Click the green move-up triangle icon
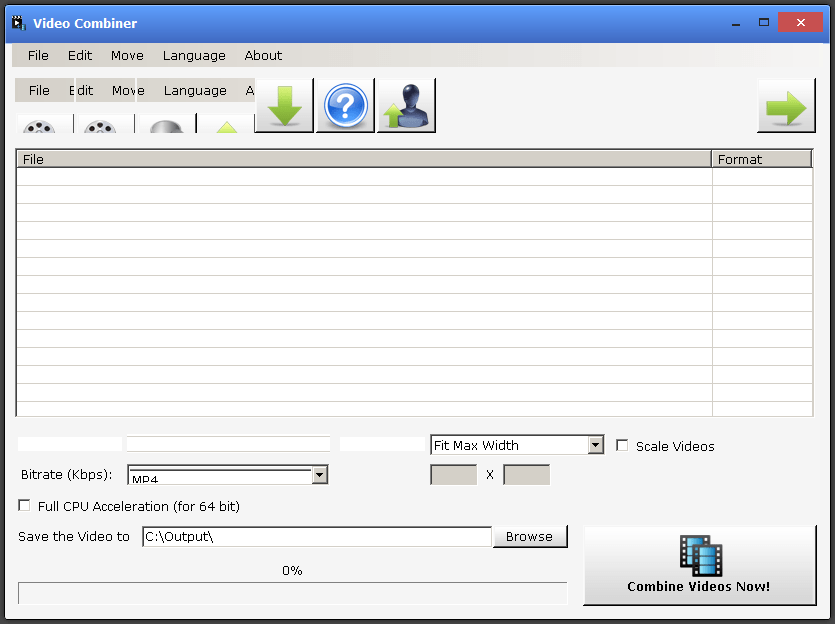 click(225, 127)
